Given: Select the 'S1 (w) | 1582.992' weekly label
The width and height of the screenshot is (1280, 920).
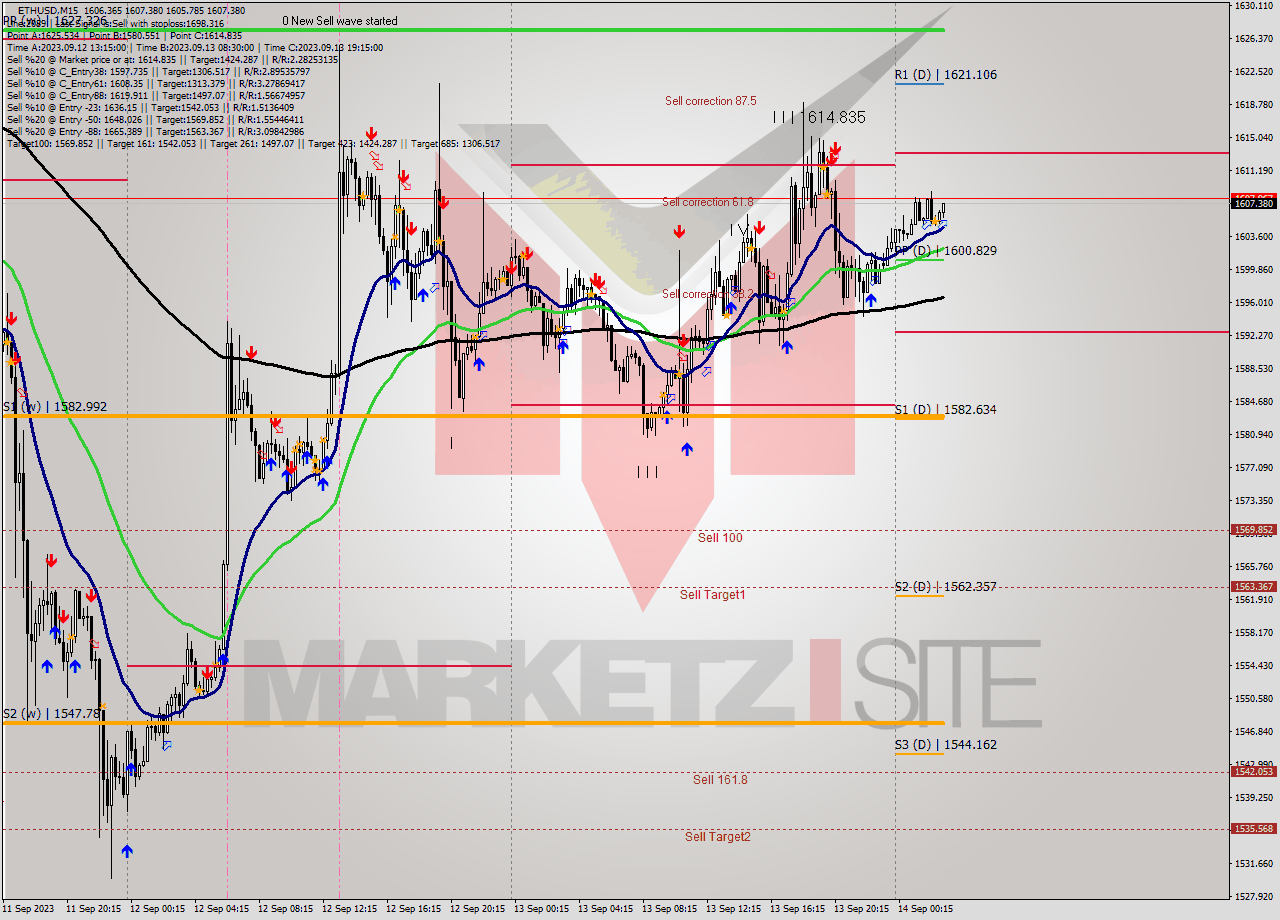Looking at the screenshot, I should point(54,407).
